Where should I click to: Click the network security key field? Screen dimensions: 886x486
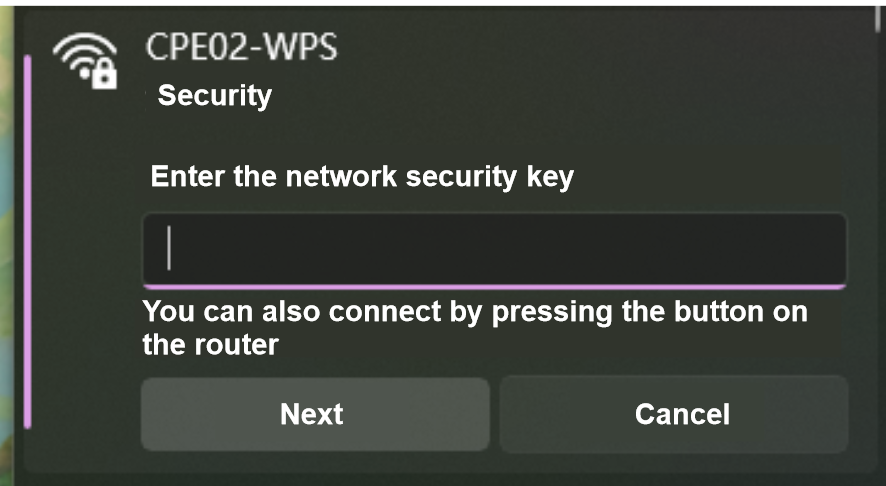pyautogui.click(x=493, y=249)
